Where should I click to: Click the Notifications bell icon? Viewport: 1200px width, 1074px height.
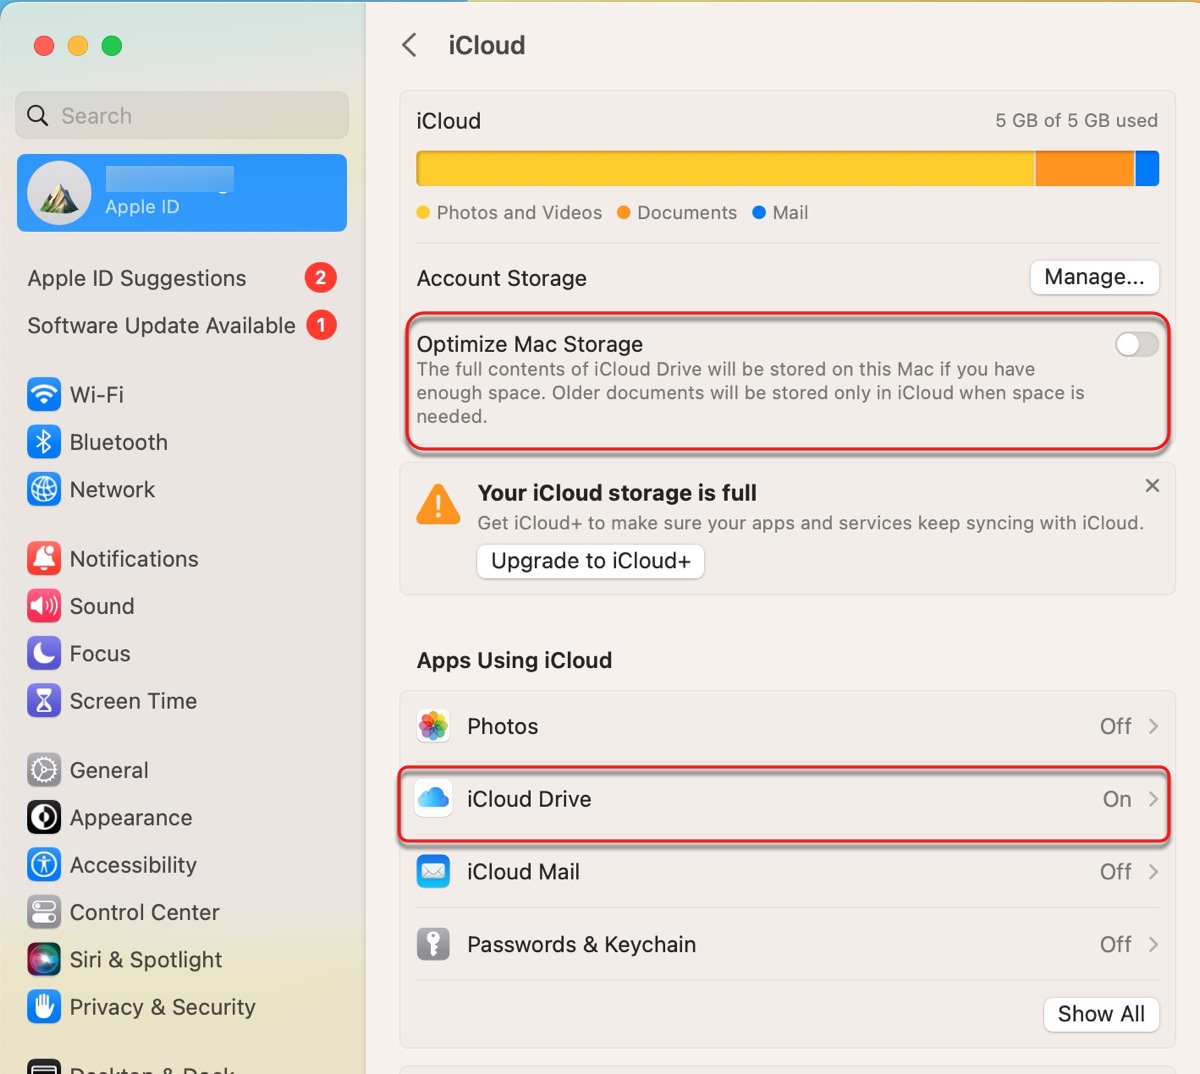(x=44, y=559)
